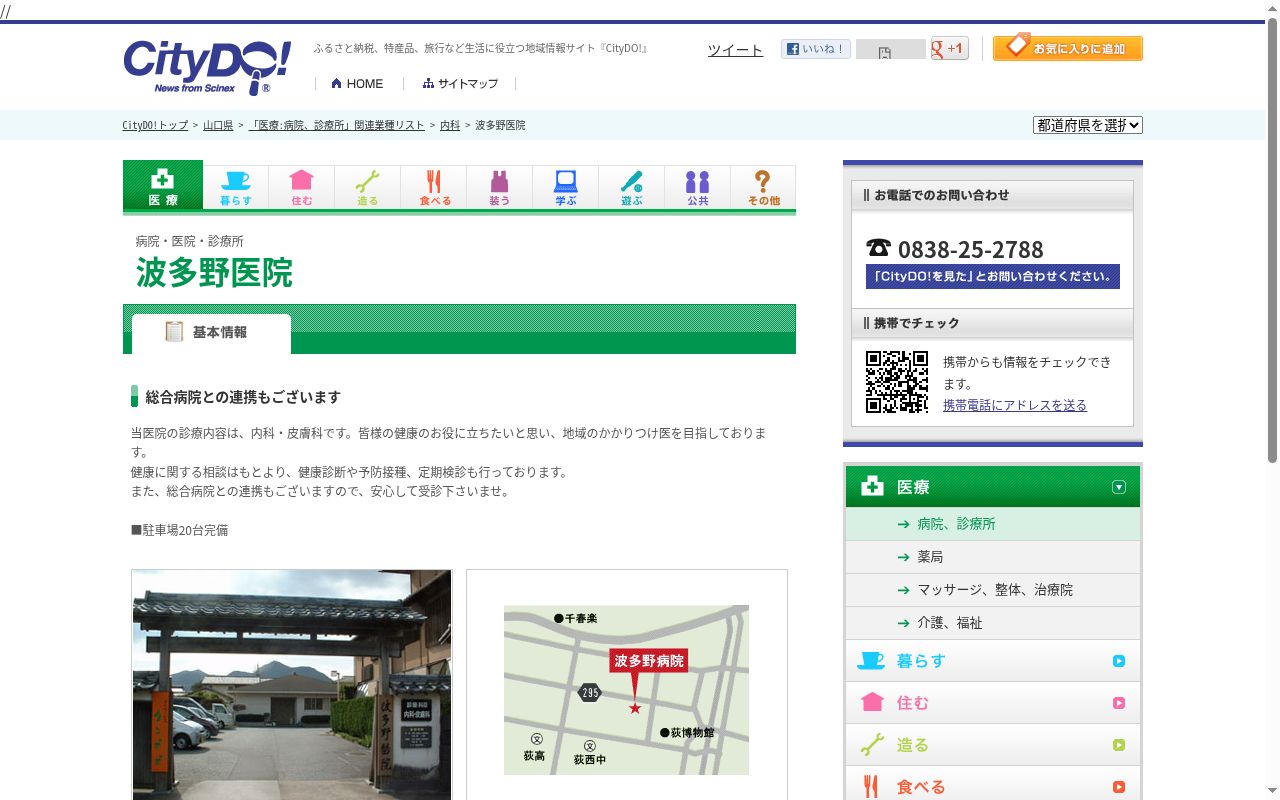1280x800 pixels.
Task: Click 携帯電話にアドレスを送る link
Action: tap(1015, 405)
